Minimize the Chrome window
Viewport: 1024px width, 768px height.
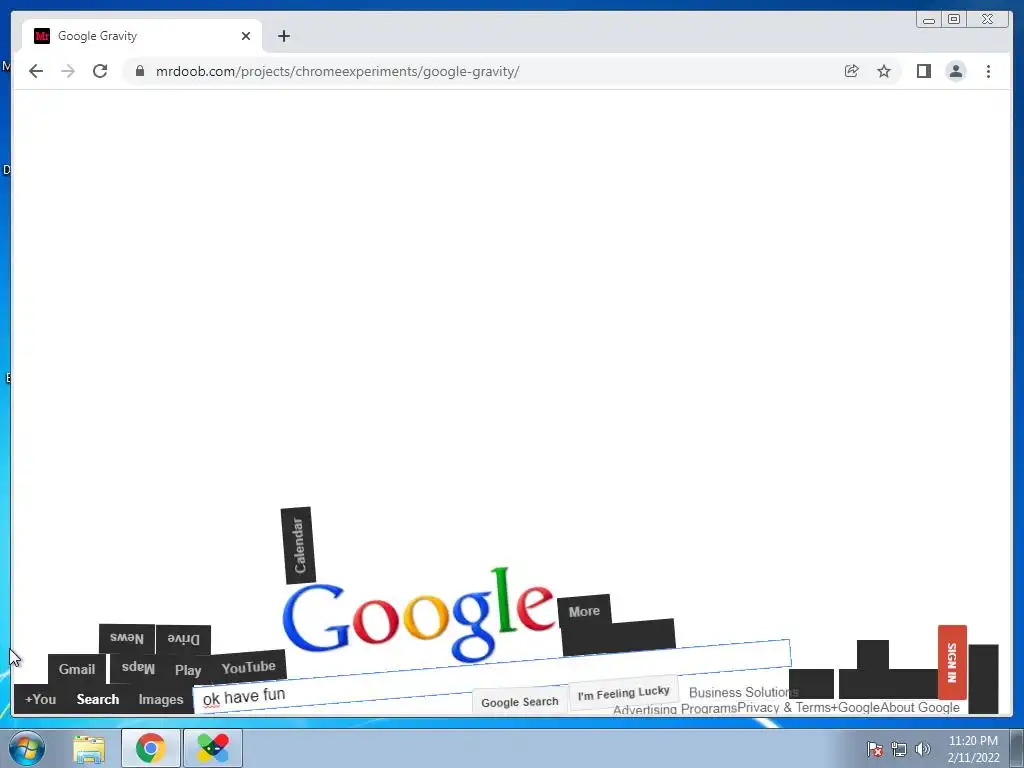pos(929,20)
